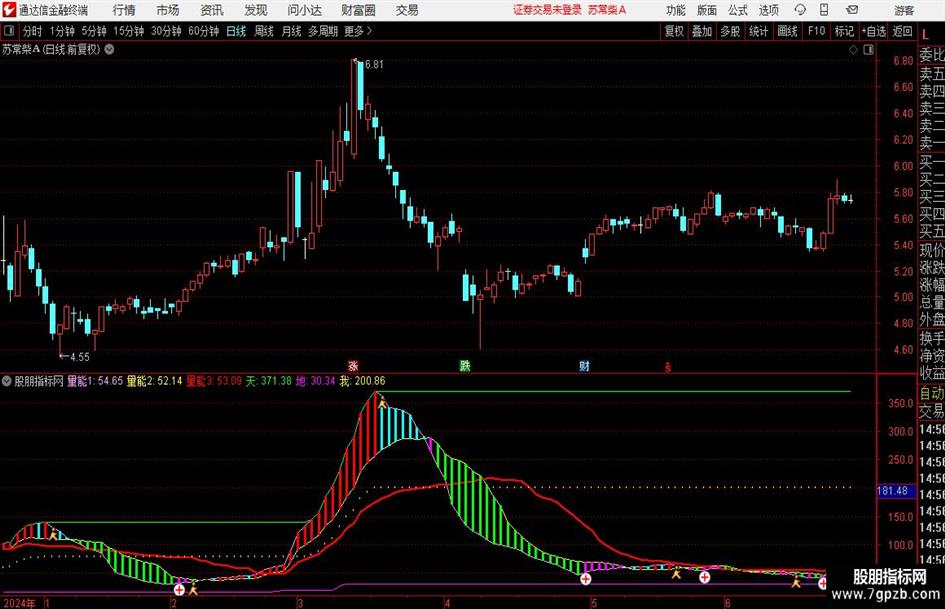The height and width of the screenshot is (609, 945).
Task: Click the 返回 back button
Action: coord(902,31)
